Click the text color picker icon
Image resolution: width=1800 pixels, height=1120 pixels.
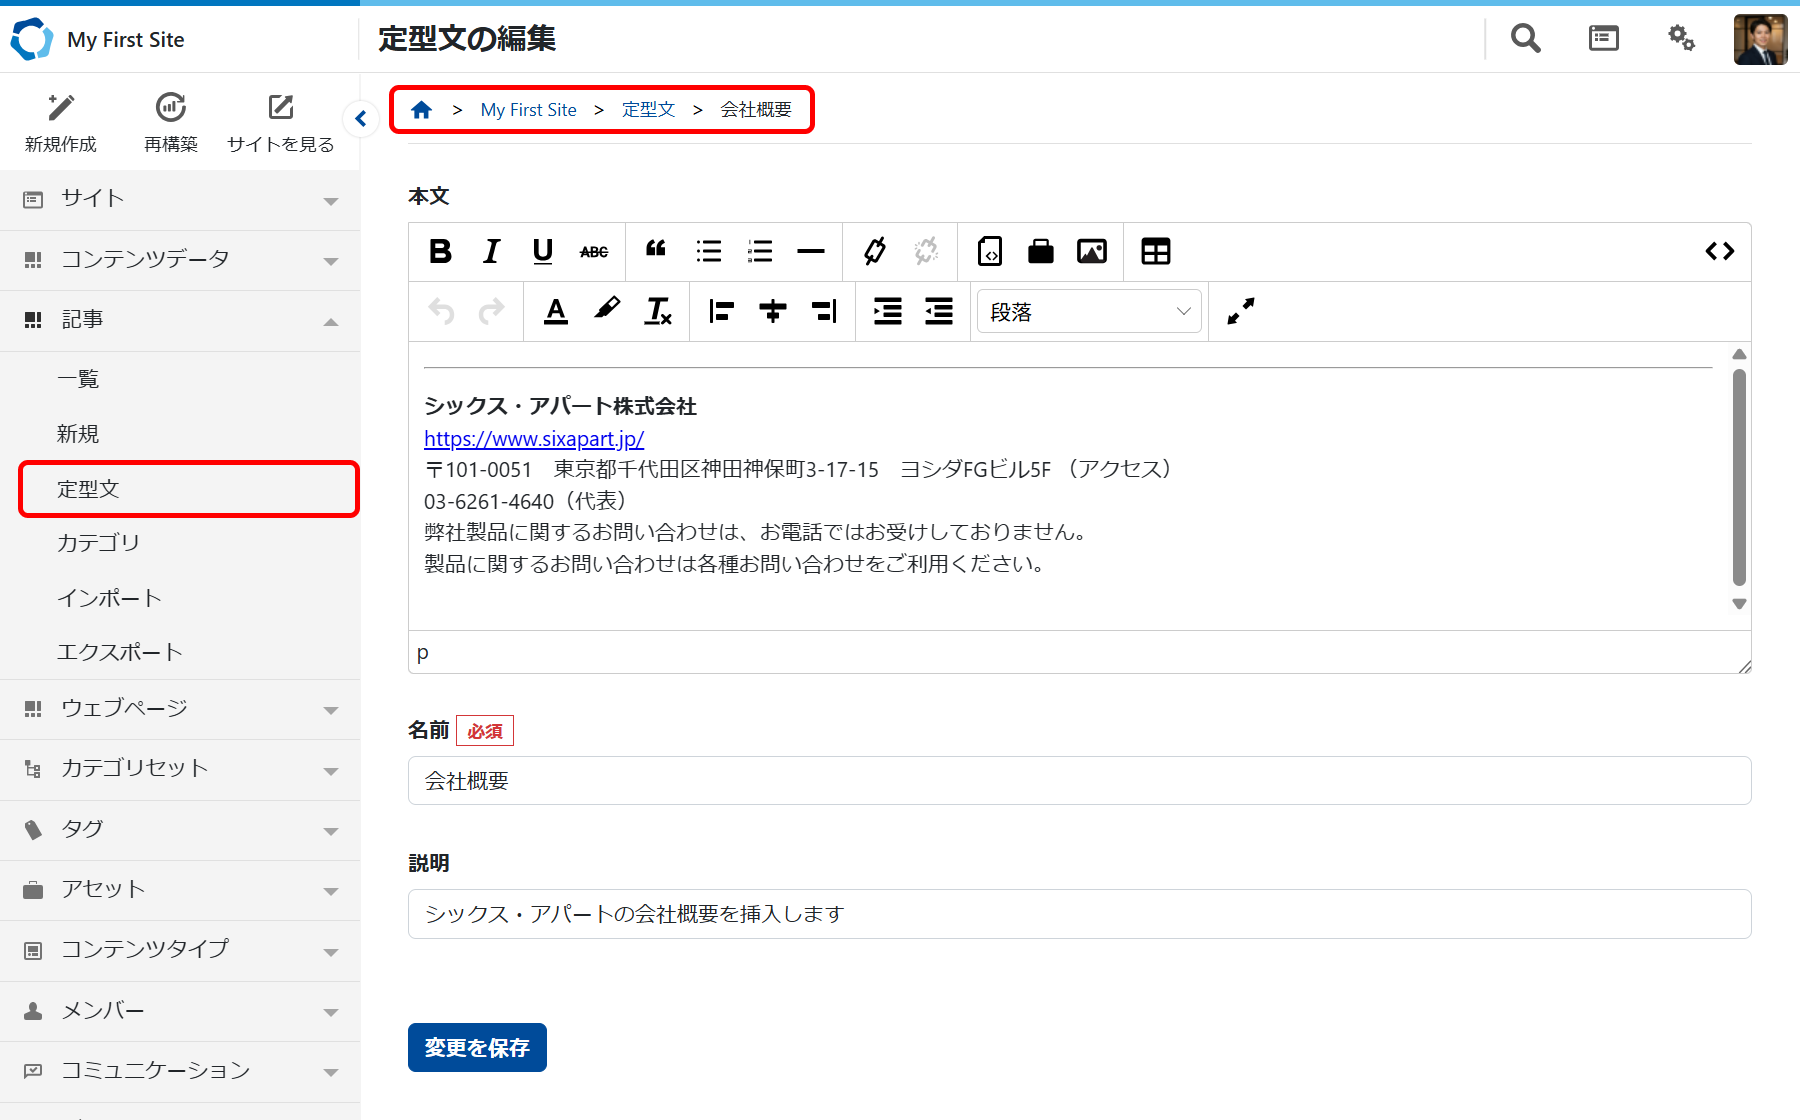[x=556, y=312]
